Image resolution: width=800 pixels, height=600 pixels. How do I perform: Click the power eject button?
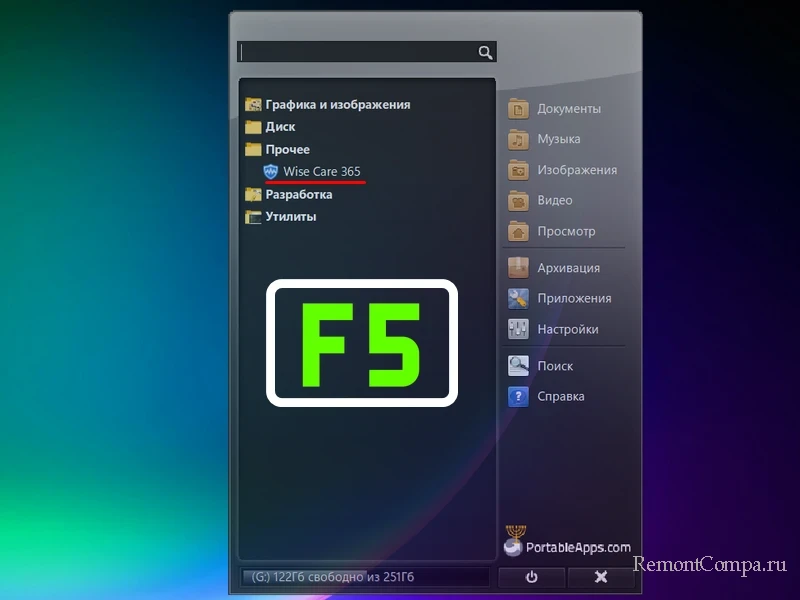(x=531, y=577)
